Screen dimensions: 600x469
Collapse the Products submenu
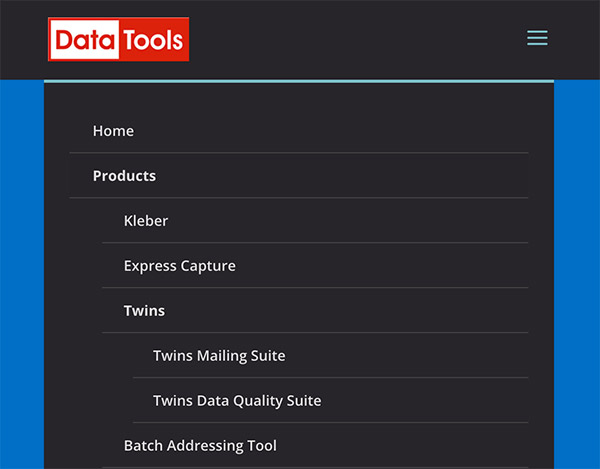[124, 176]
